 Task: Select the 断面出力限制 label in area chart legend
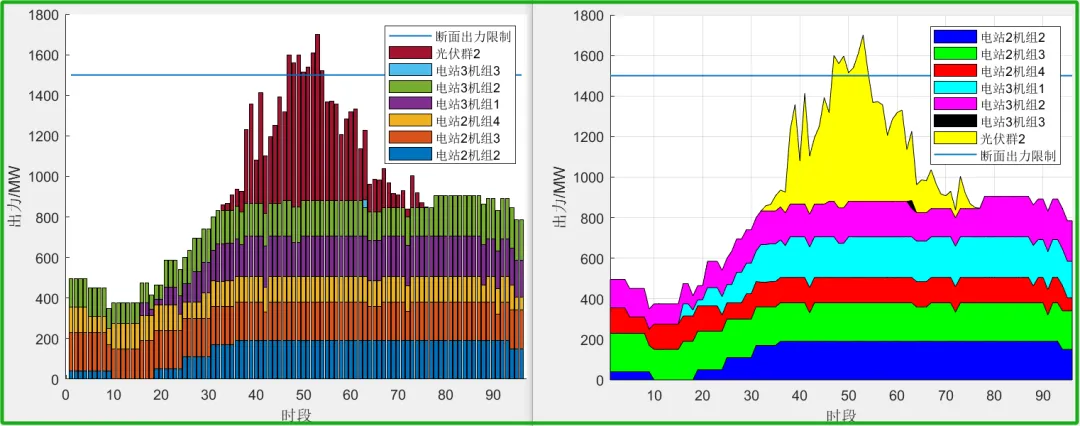1018,155
